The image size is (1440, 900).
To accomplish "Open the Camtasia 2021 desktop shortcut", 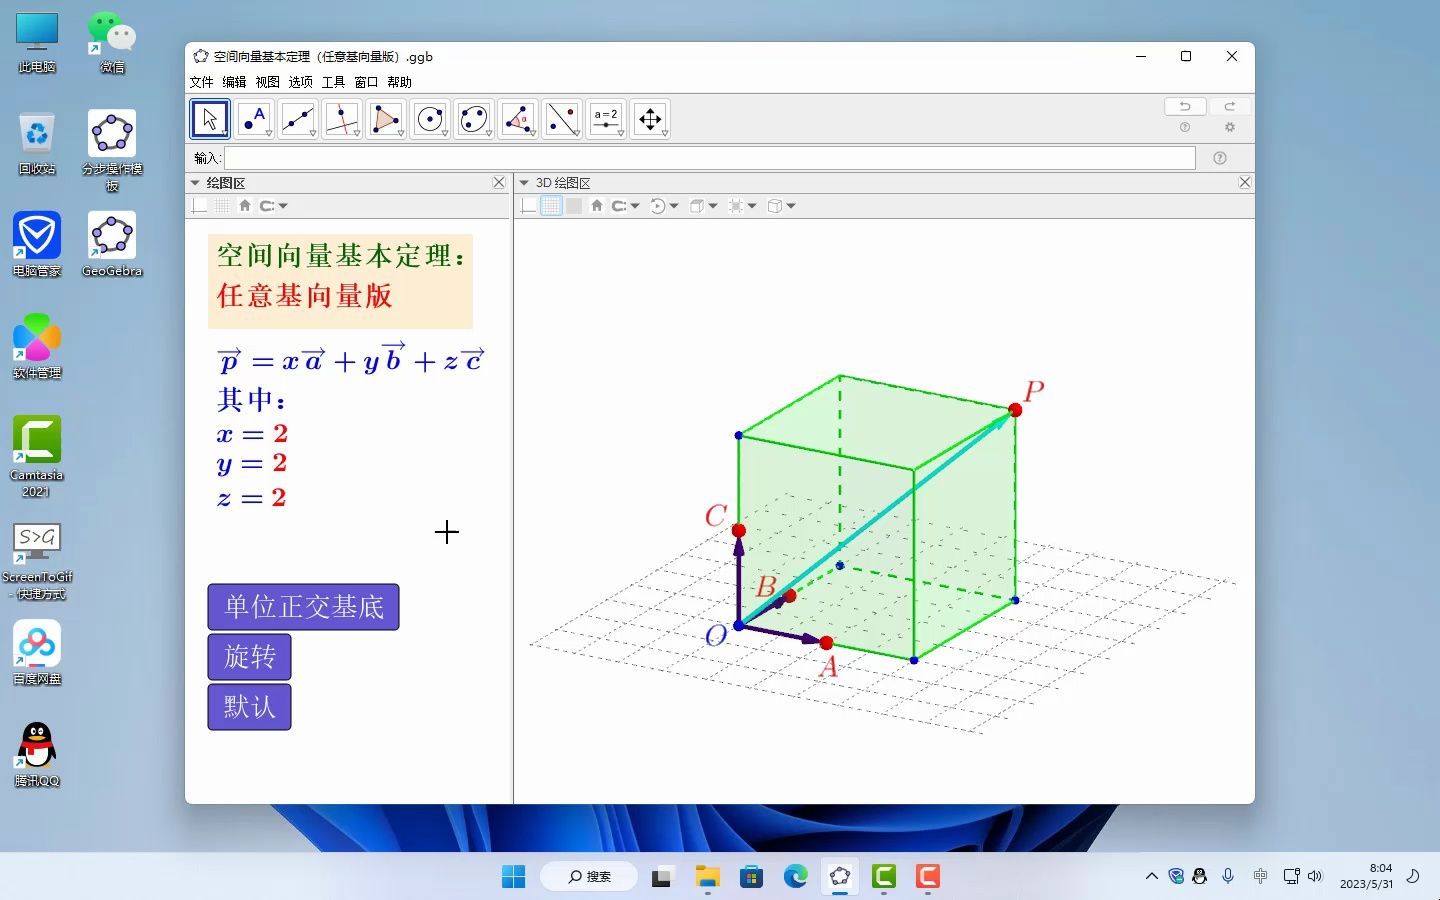I will pyautogui.click(x=37, y=456).
